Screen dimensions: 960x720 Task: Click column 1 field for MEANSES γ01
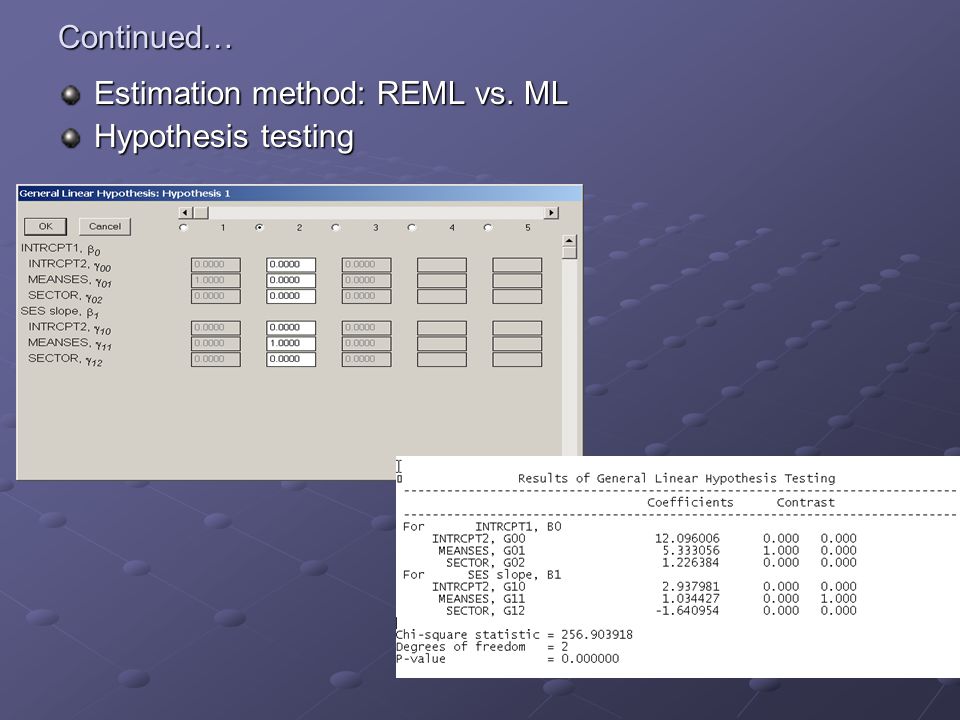click(216, 280)
